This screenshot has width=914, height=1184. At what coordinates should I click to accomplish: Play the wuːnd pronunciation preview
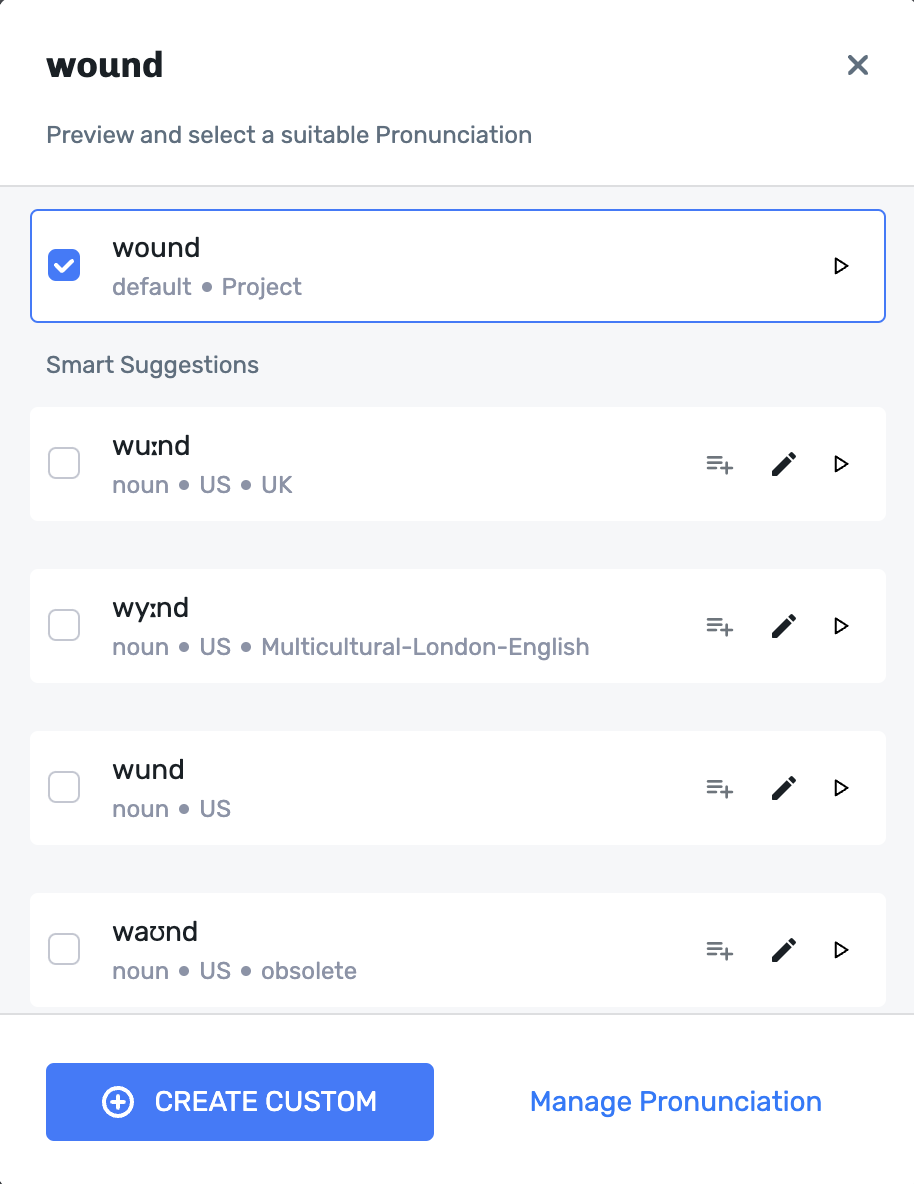[x=841, y=464]
